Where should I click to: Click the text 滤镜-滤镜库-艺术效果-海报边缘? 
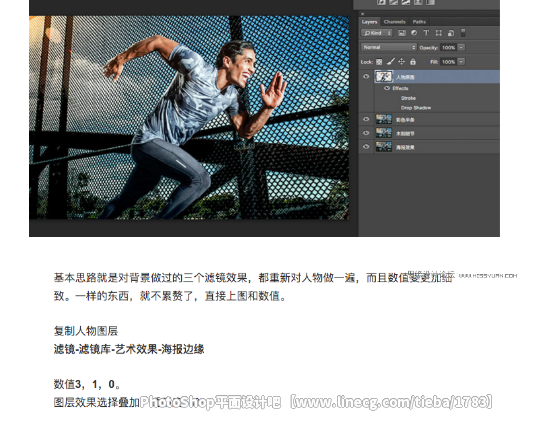tap(129, 349)
